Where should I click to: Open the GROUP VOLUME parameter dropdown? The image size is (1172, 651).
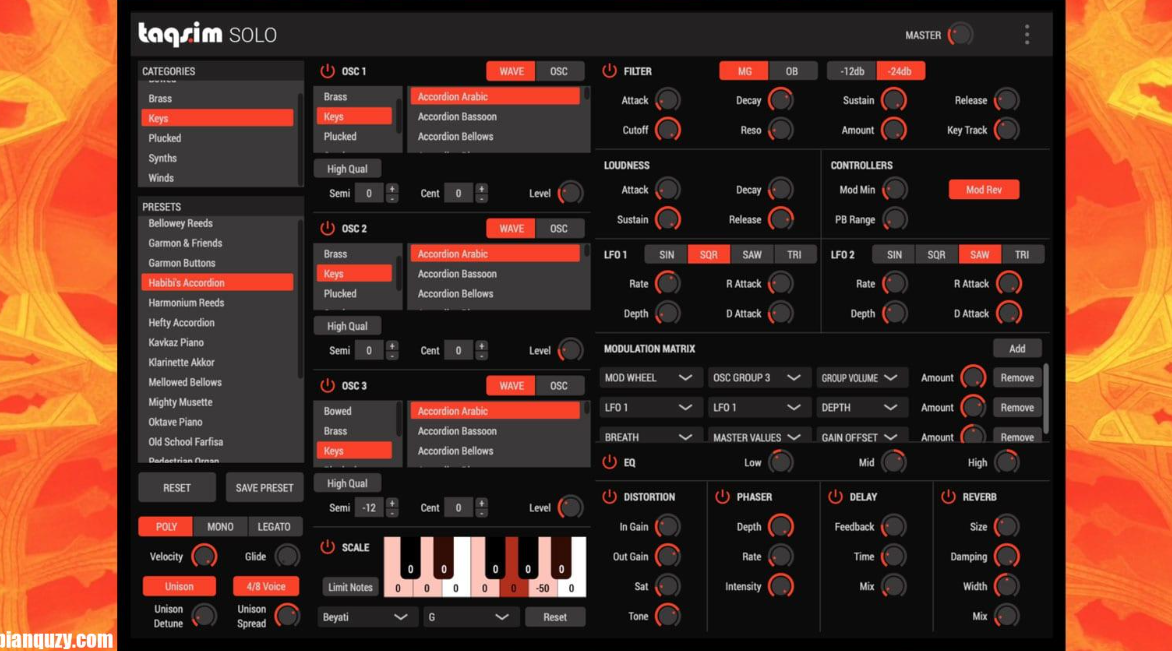861,377
